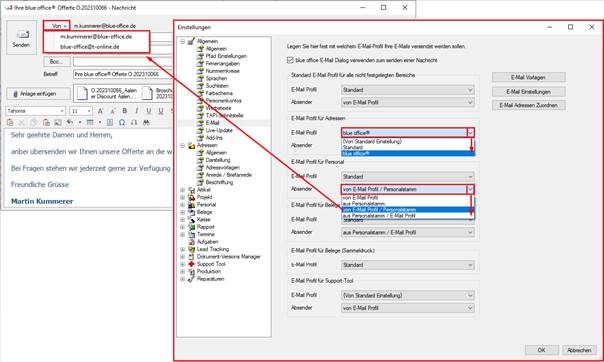
Task: Open the font size 11 dropdown
Action: pos(89,111)
